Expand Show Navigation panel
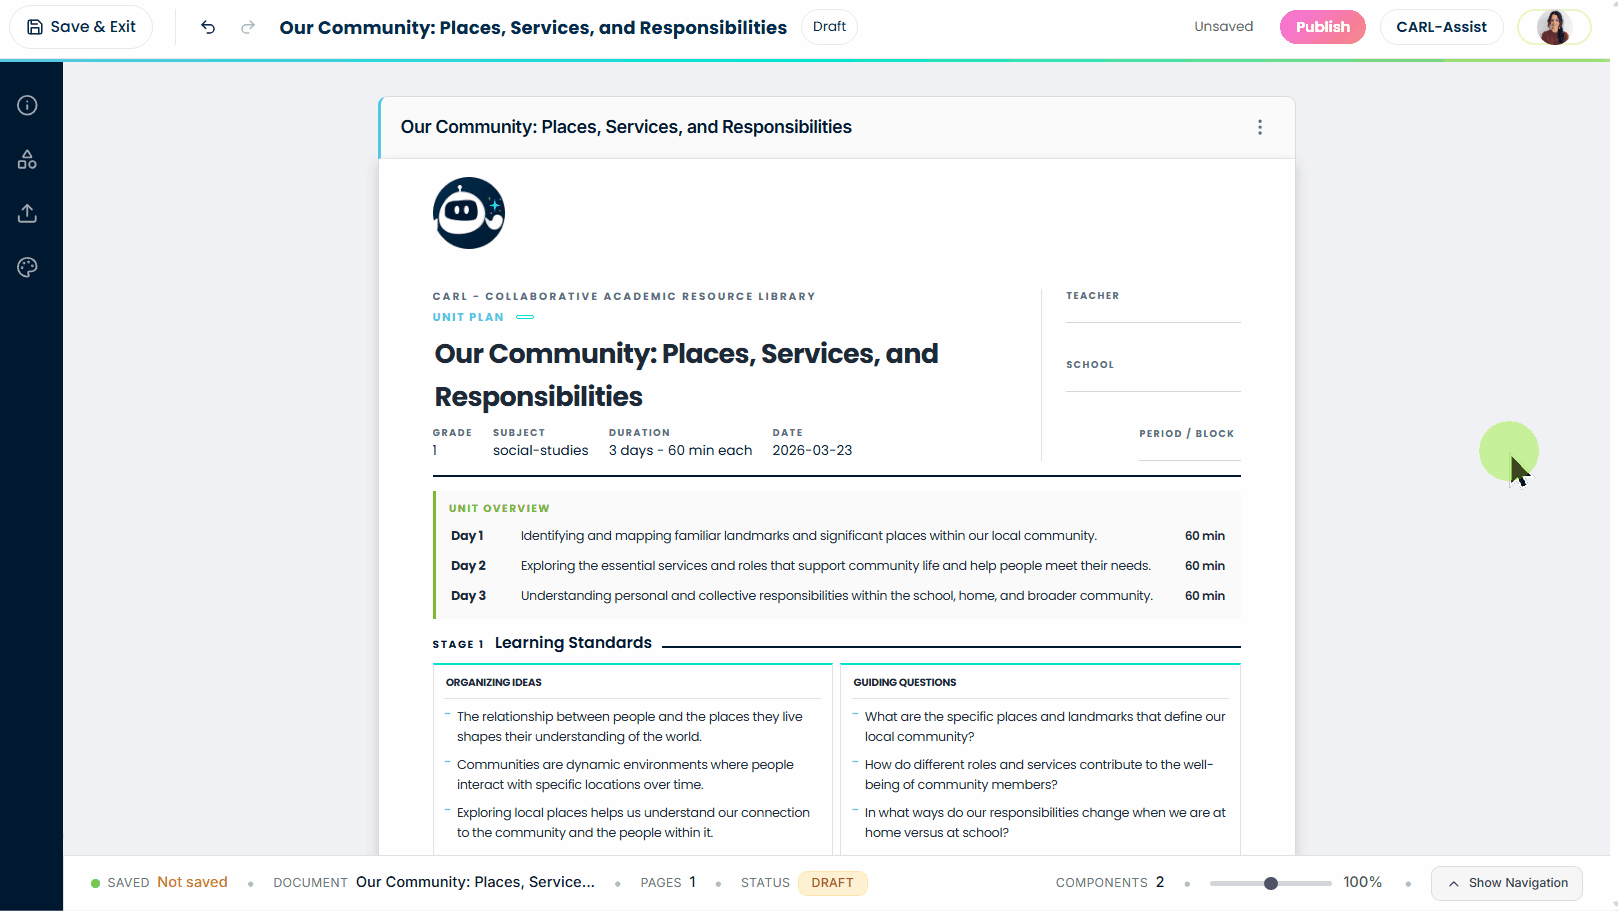This screenshot has width=1618, height=911. click(x=1506, y=883)
